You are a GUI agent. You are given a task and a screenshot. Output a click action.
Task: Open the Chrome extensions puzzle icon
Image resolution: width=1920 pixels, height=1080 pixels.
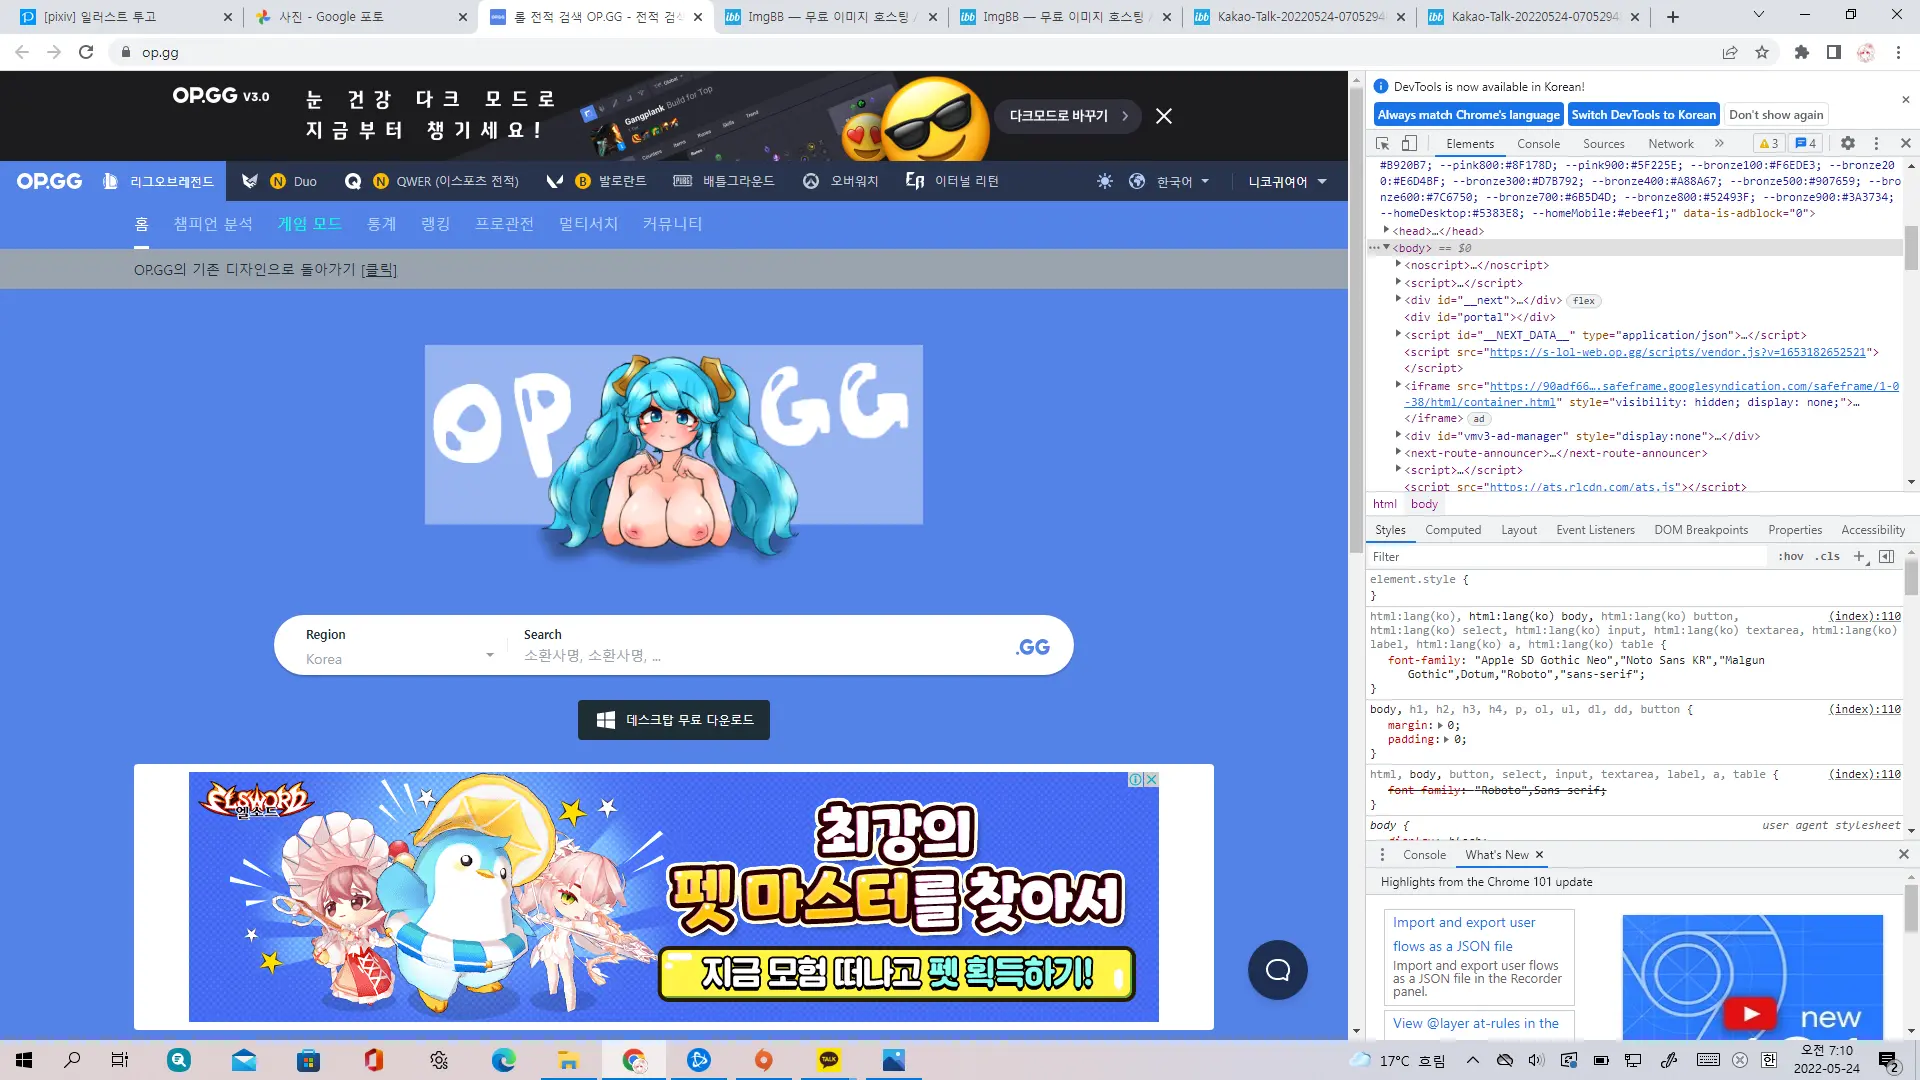(x=1802, y=52)
